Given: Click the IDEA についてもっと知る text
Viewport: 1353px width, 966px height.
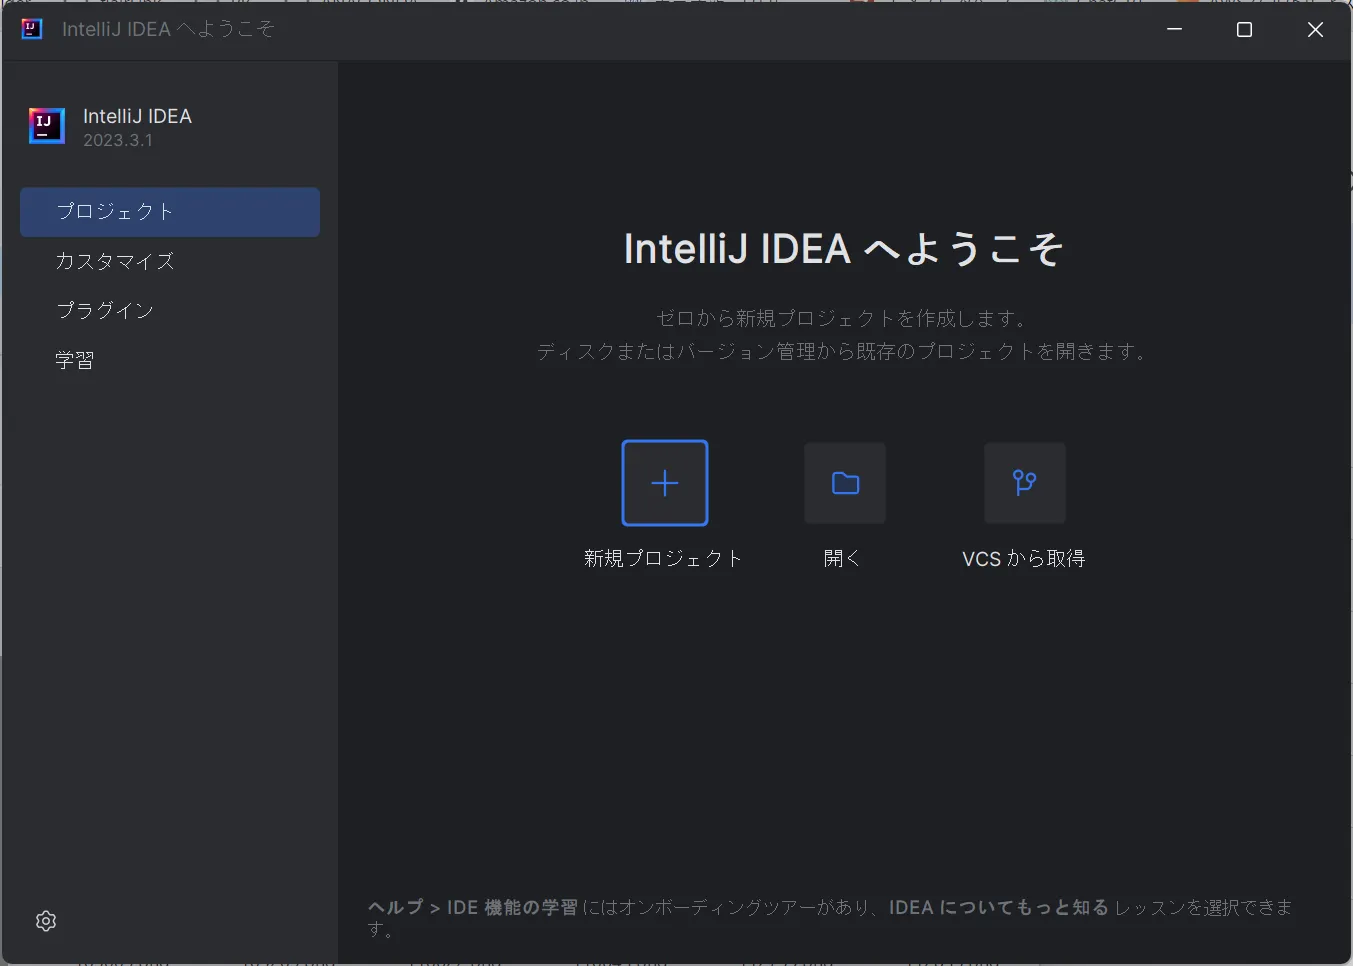Looking at the screenshot, I should 999,907.
